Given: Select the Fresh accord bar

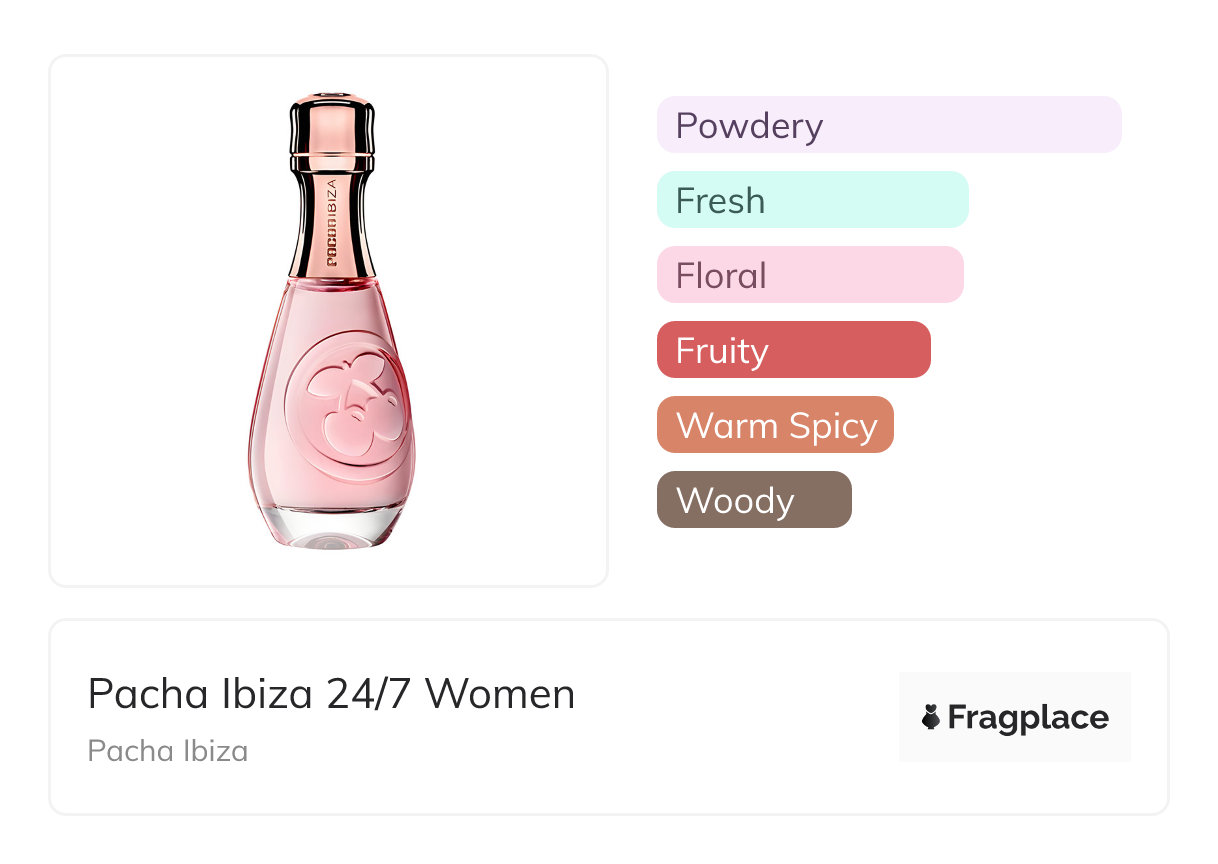Looking at the screenshot, I should pyautogui.click(x=812, y=200).
